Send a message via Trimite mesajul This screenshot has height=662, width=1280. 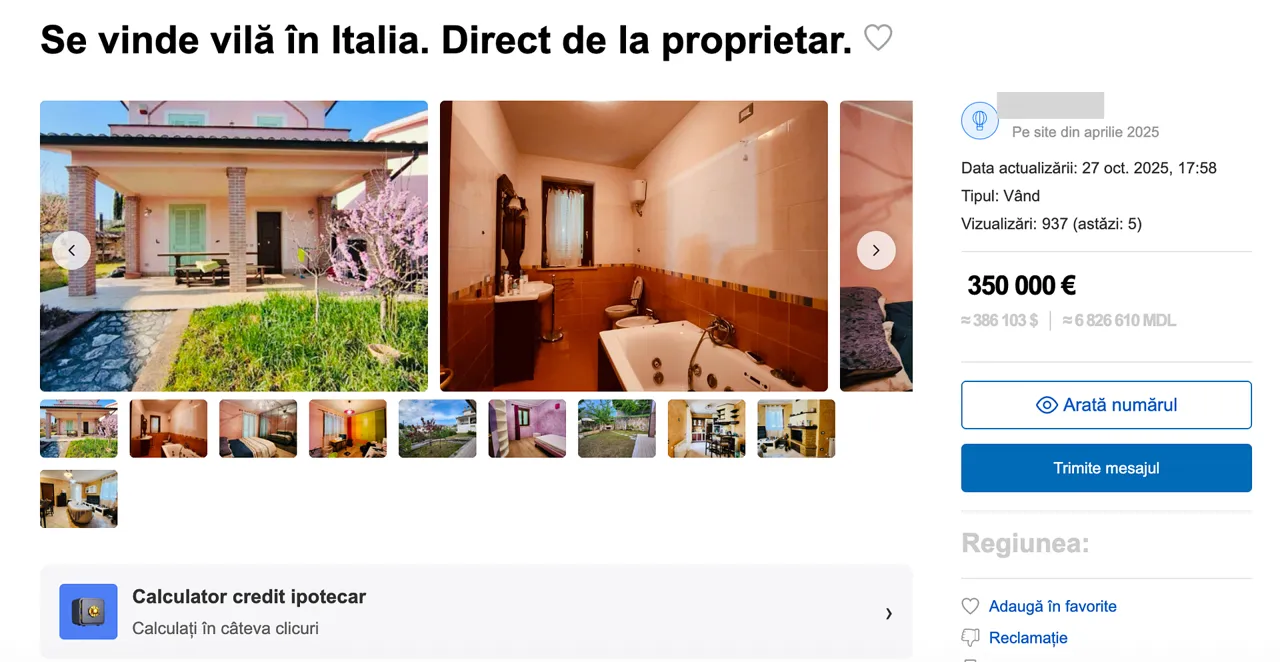click(x=1106, y=468)
